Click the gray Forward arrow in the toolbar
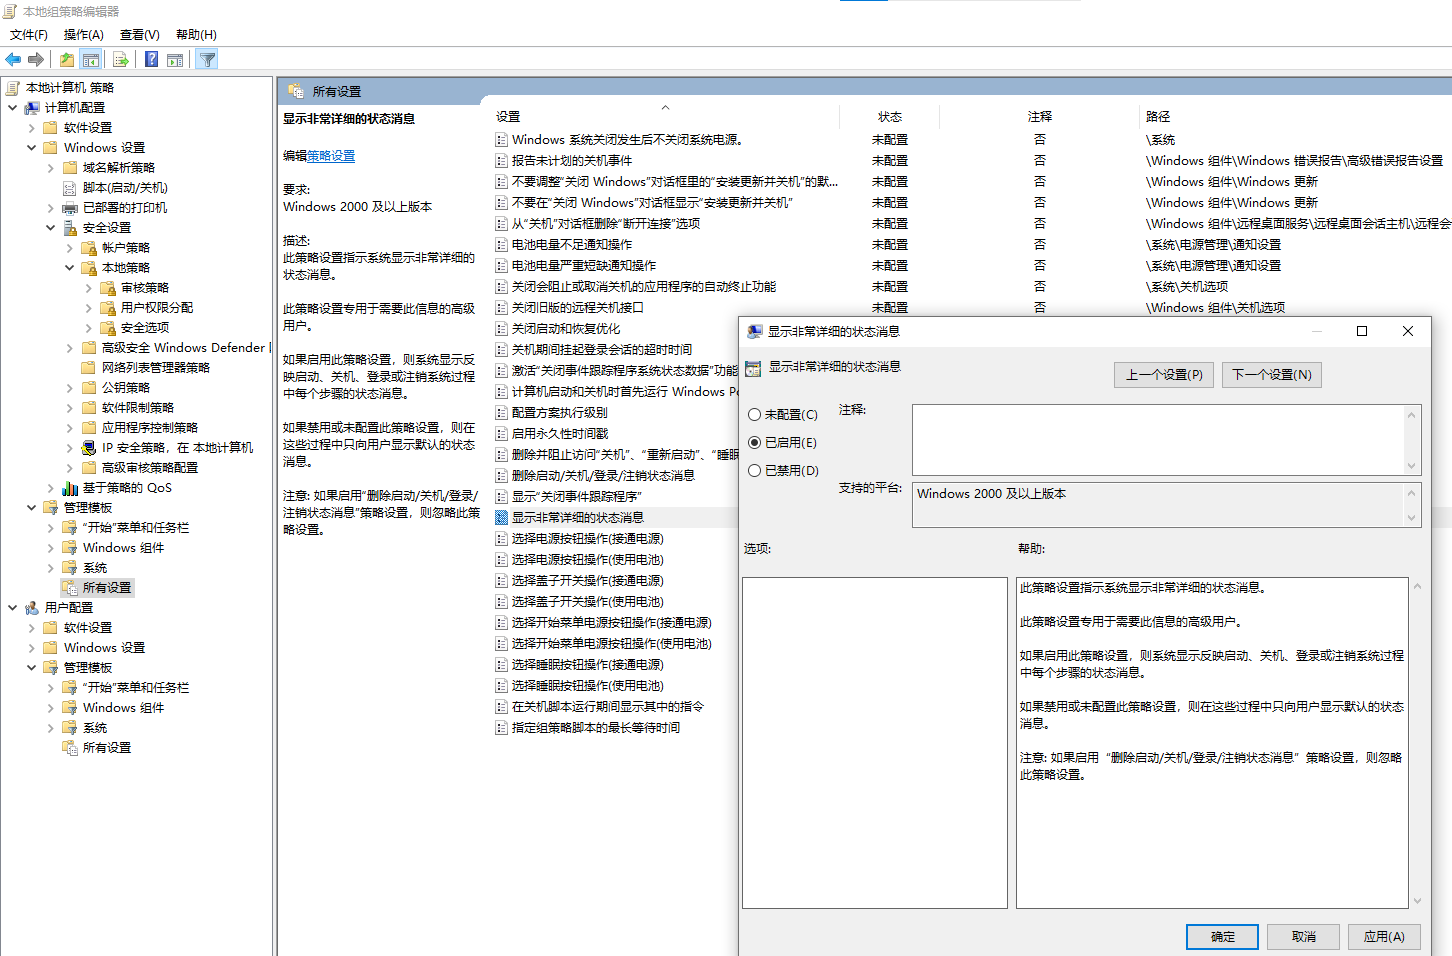Image resolution: width=1452 pixels, height=956 pixels. click(36, 60)
